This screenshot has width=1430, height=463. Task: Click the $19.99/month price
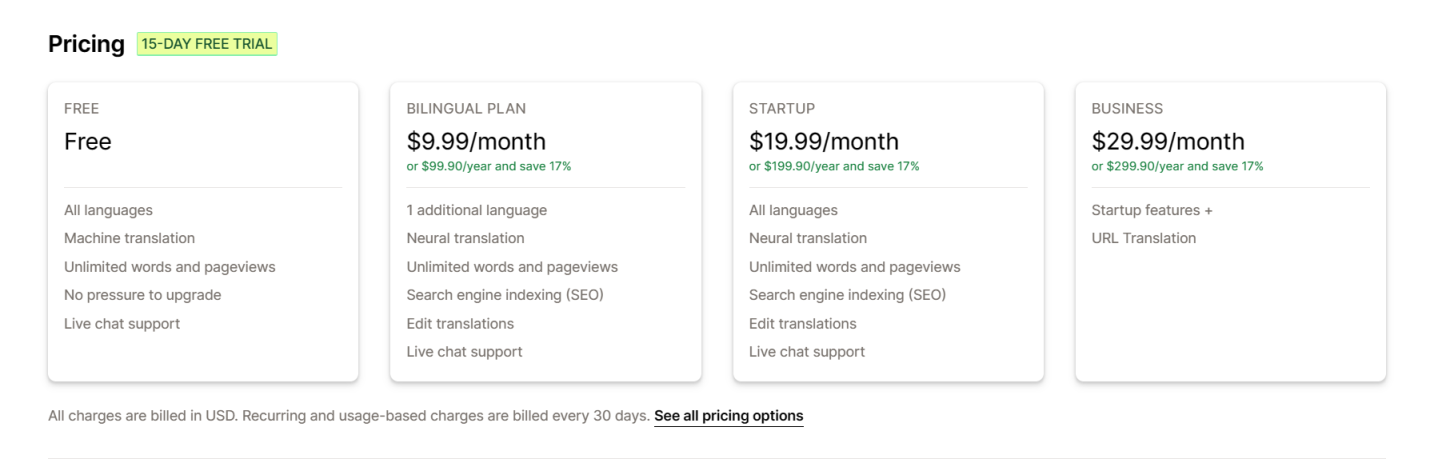(823, 142)
